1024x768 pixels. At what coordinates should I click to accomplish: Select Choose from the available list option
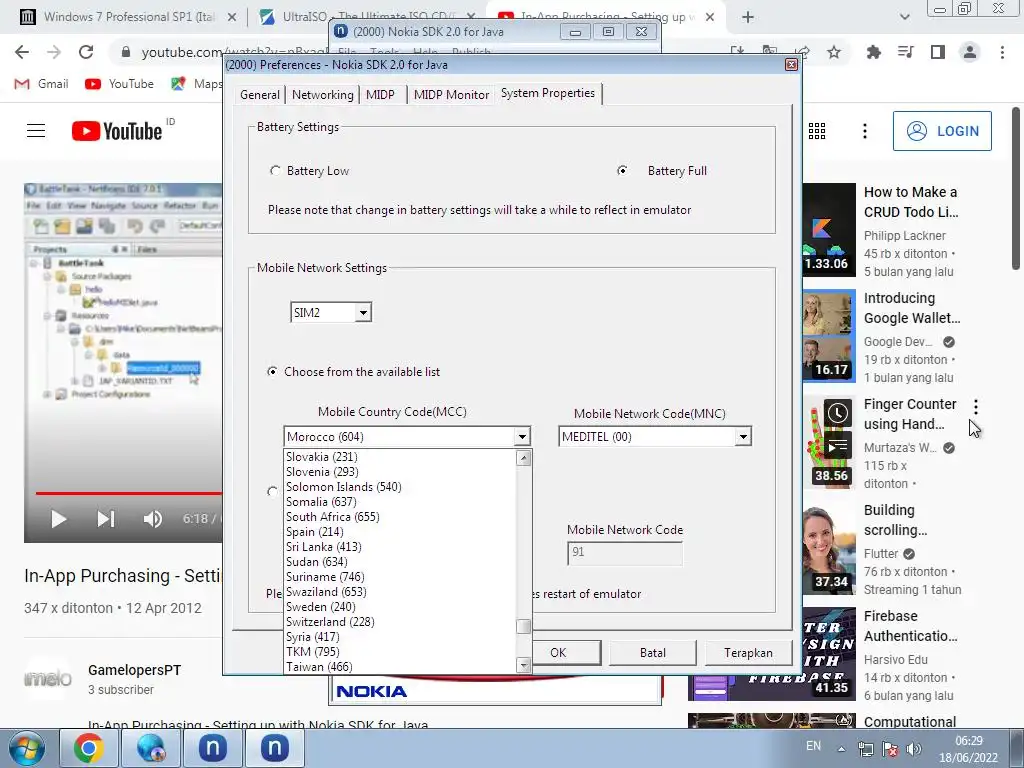[272, 372]
